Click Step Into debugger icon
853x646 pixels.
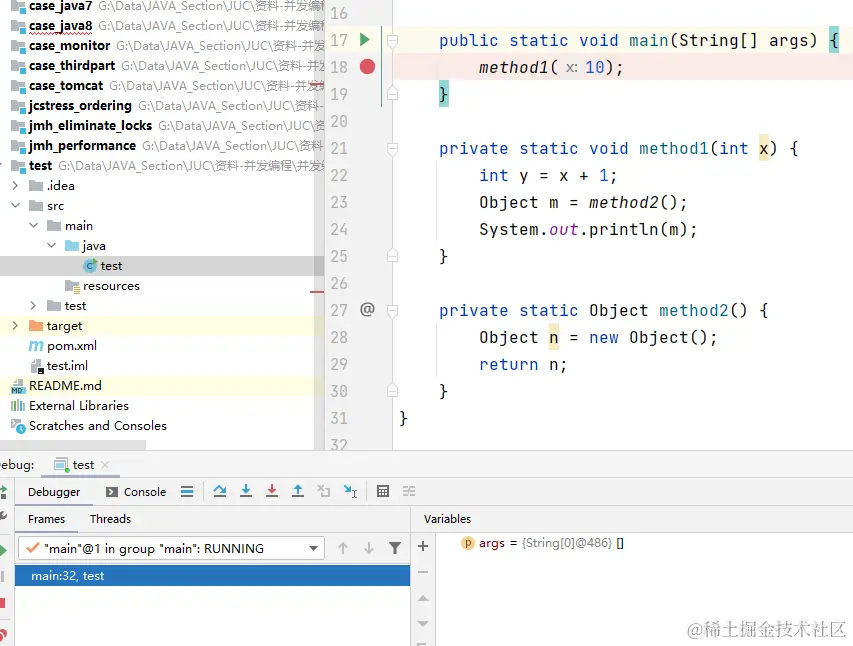246,491
